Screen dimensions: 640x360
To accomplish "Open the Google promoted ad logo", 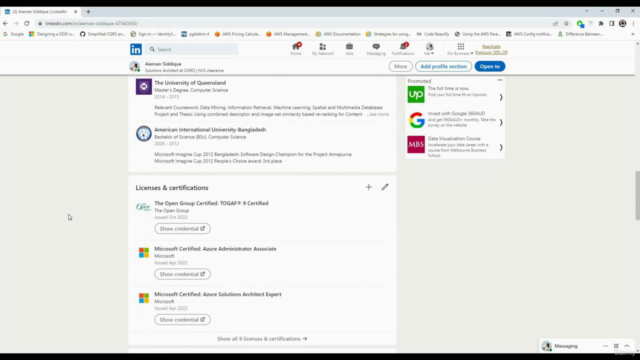I will (416, 120).
